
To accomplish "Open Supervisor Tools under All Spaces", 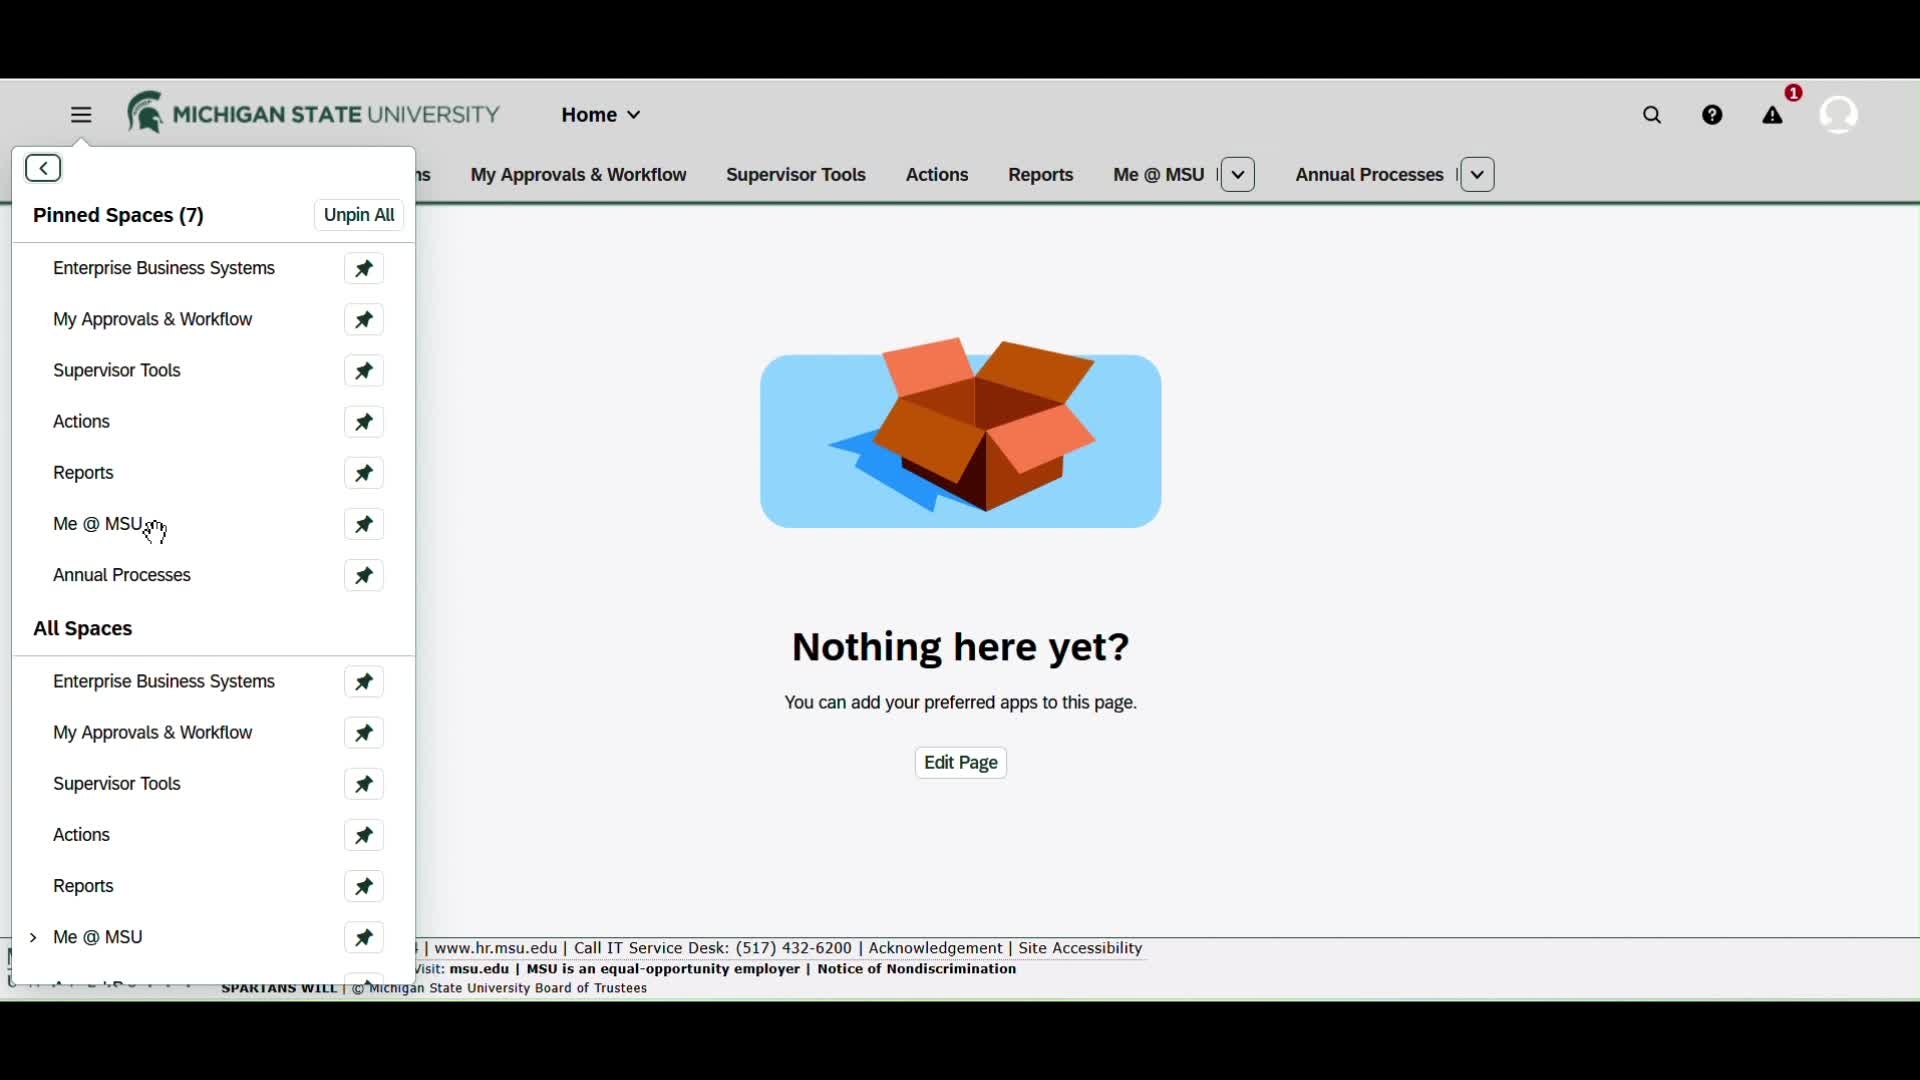I will pos(117,786).
